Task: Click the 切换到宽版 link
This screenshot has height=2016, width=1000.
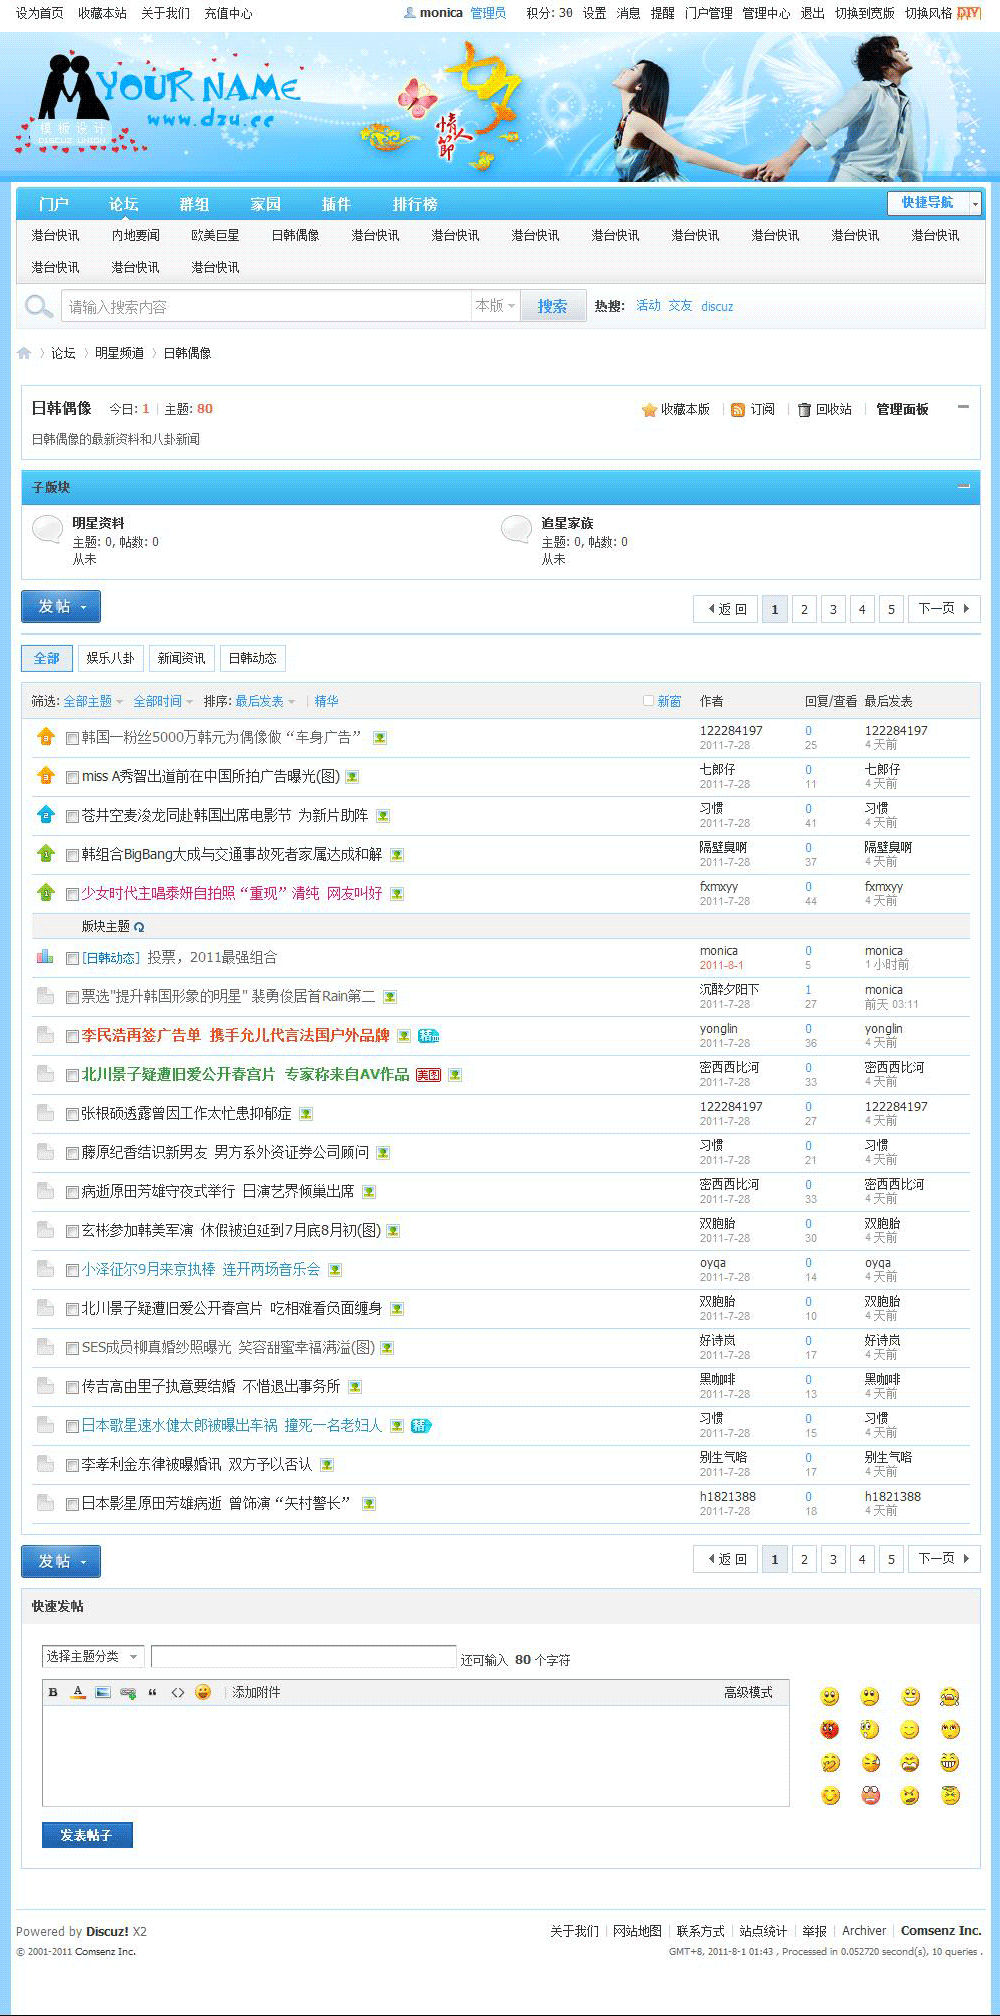Action: [864, 13]
